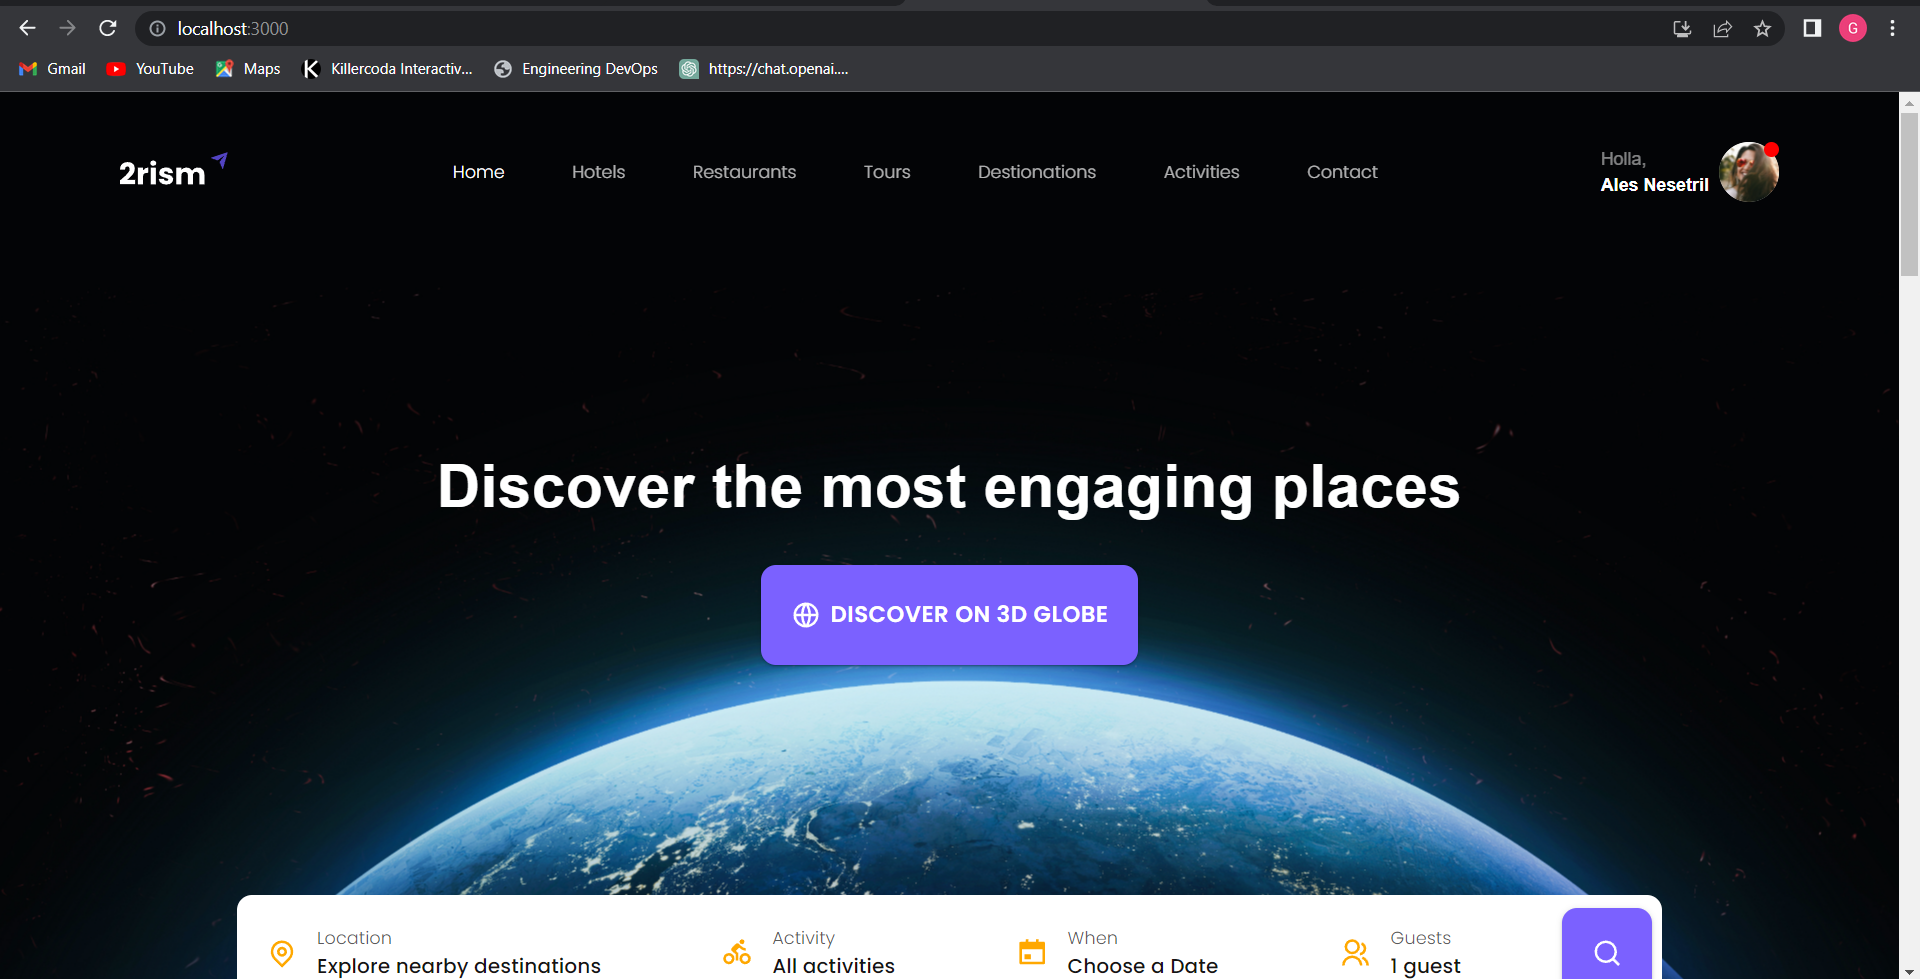This screenshot has width=1920, height=979.
Task: Open the Engineering DevOps bookmark
Action: point(576,69)
